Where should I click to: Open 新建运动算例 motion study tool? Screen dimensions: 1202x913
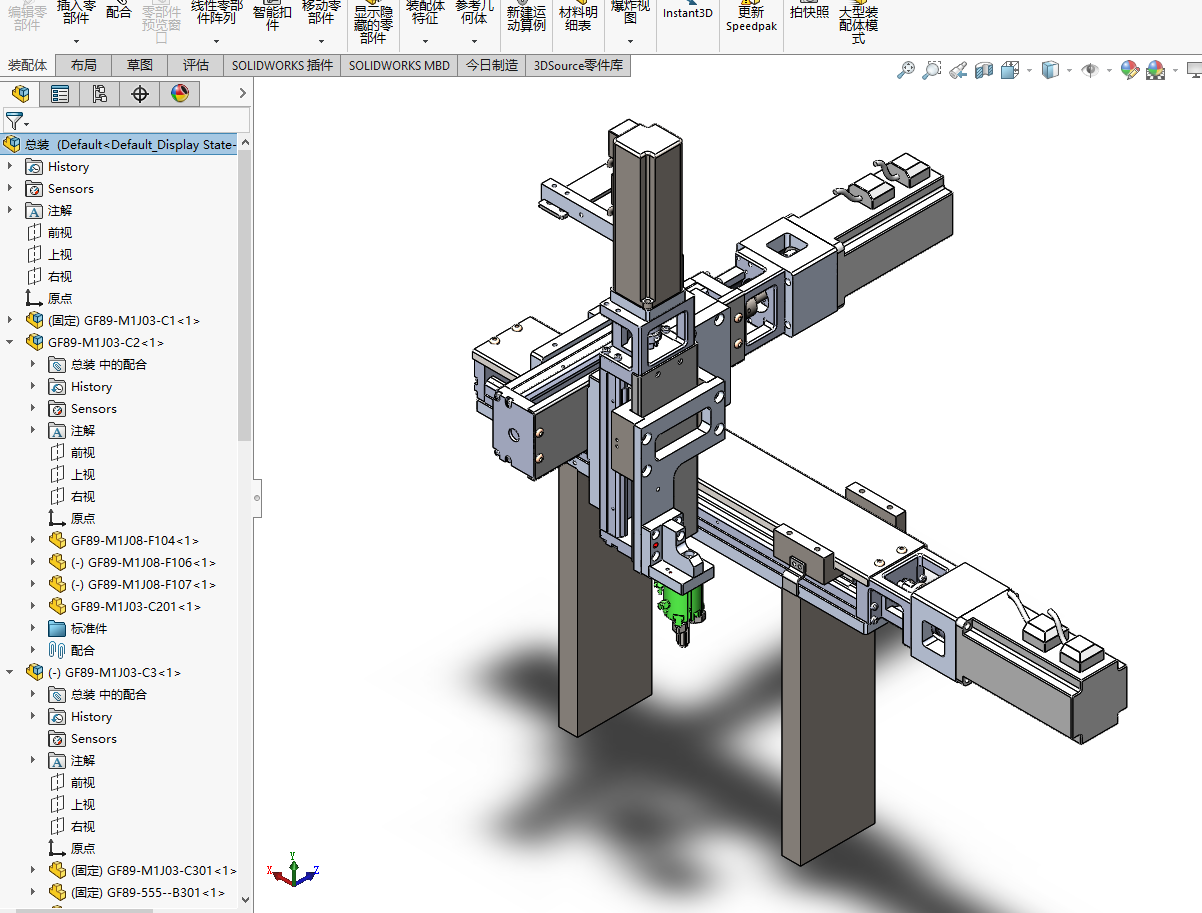[x=525, y=18]
